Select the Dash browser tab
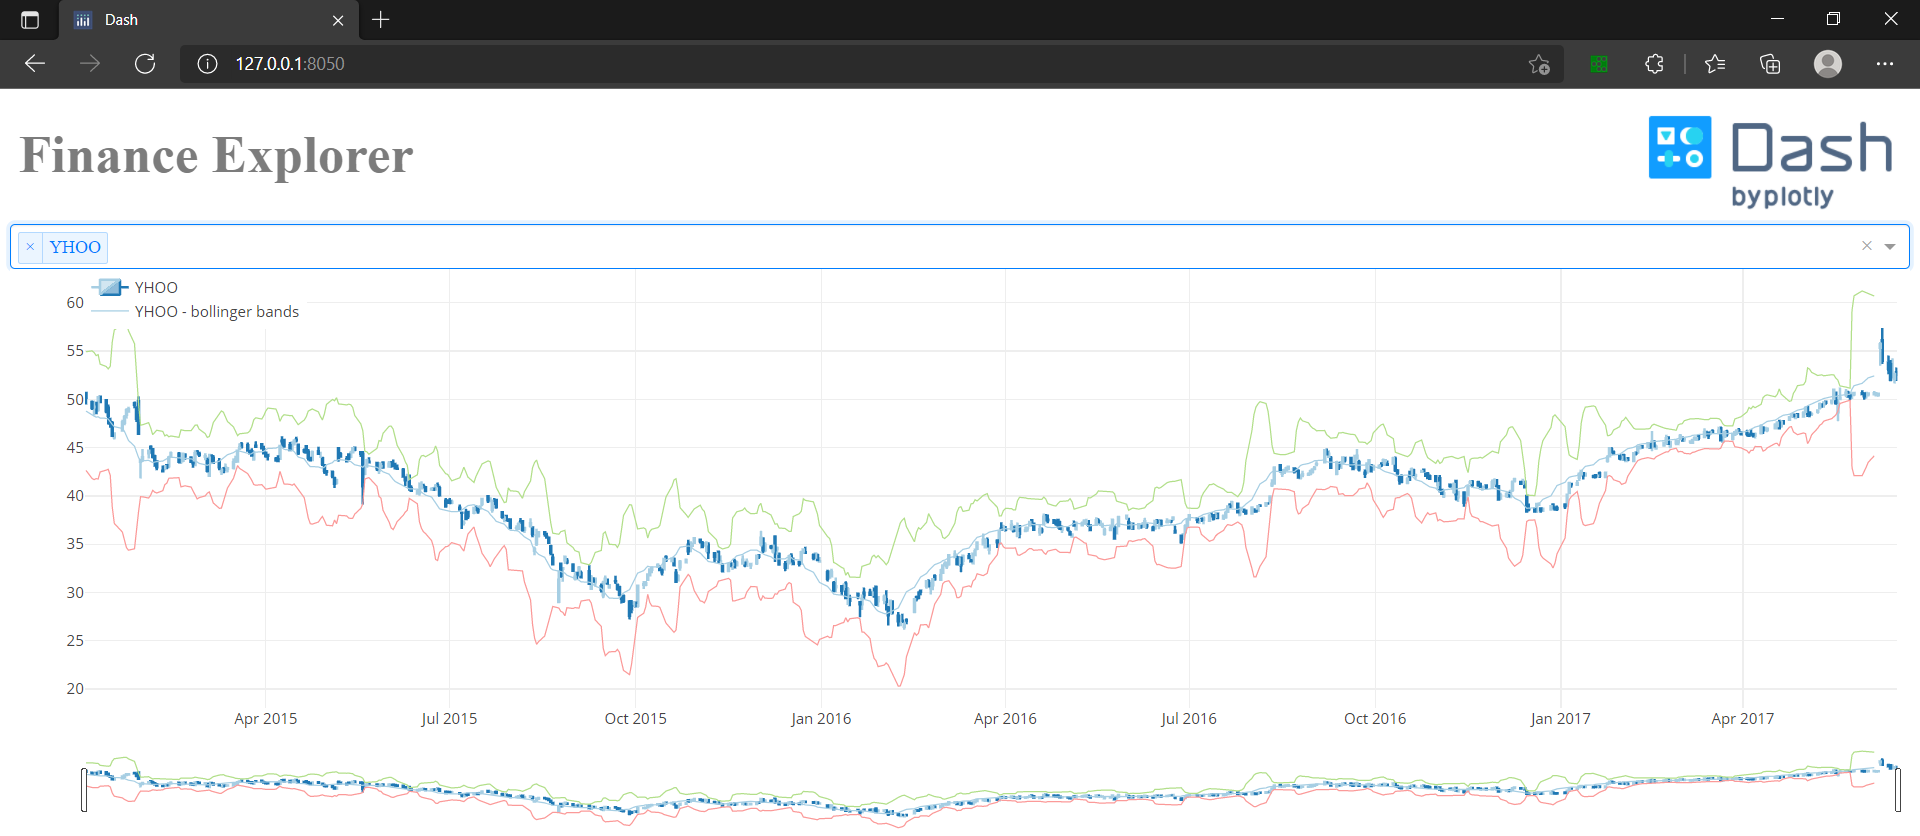The width and height of the screenshot is (1920, 836). pos(206,20)
